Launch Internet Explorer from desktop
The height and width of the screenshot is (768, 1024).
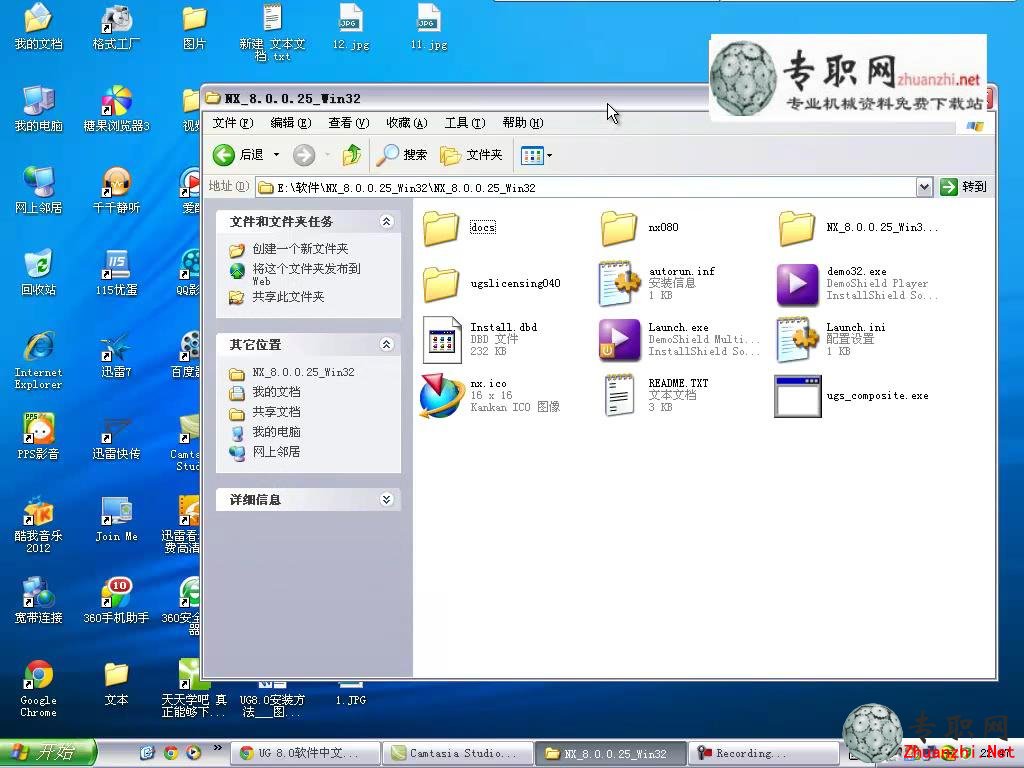coord(39,360)
